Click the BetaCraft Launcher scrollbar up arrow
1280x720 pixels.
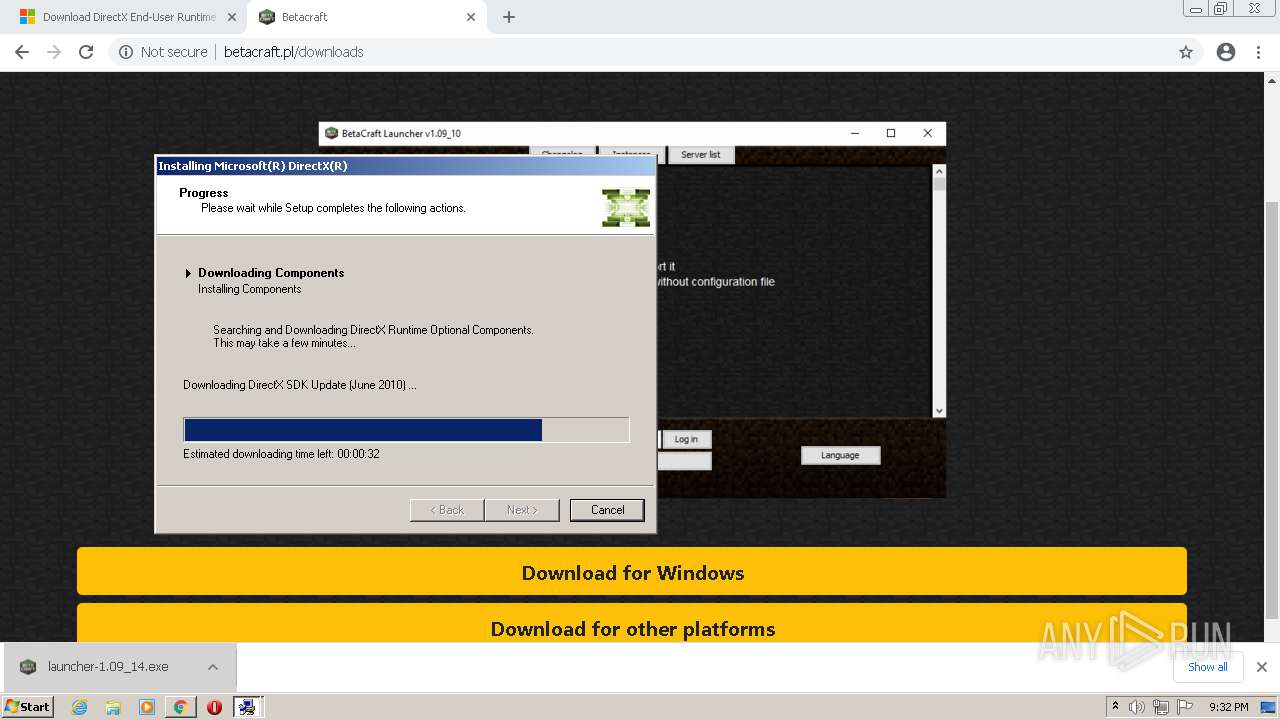click(938, 171)
